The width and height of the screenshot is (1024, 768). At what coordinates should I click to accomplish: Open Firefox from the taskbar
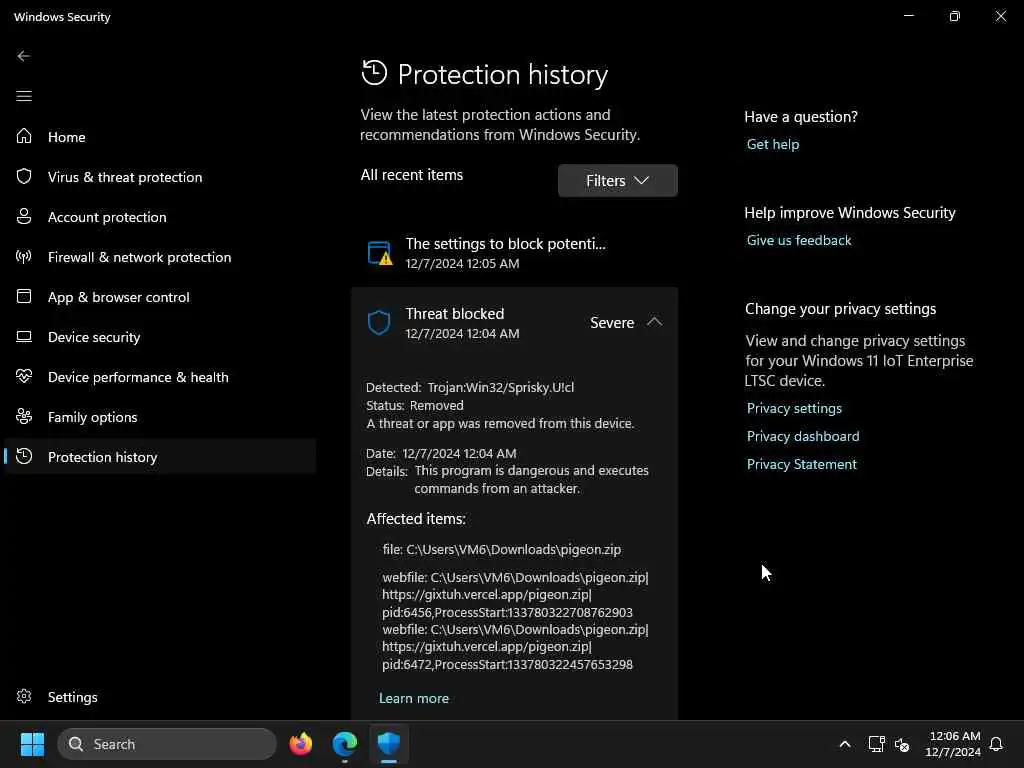click(300, 744)
